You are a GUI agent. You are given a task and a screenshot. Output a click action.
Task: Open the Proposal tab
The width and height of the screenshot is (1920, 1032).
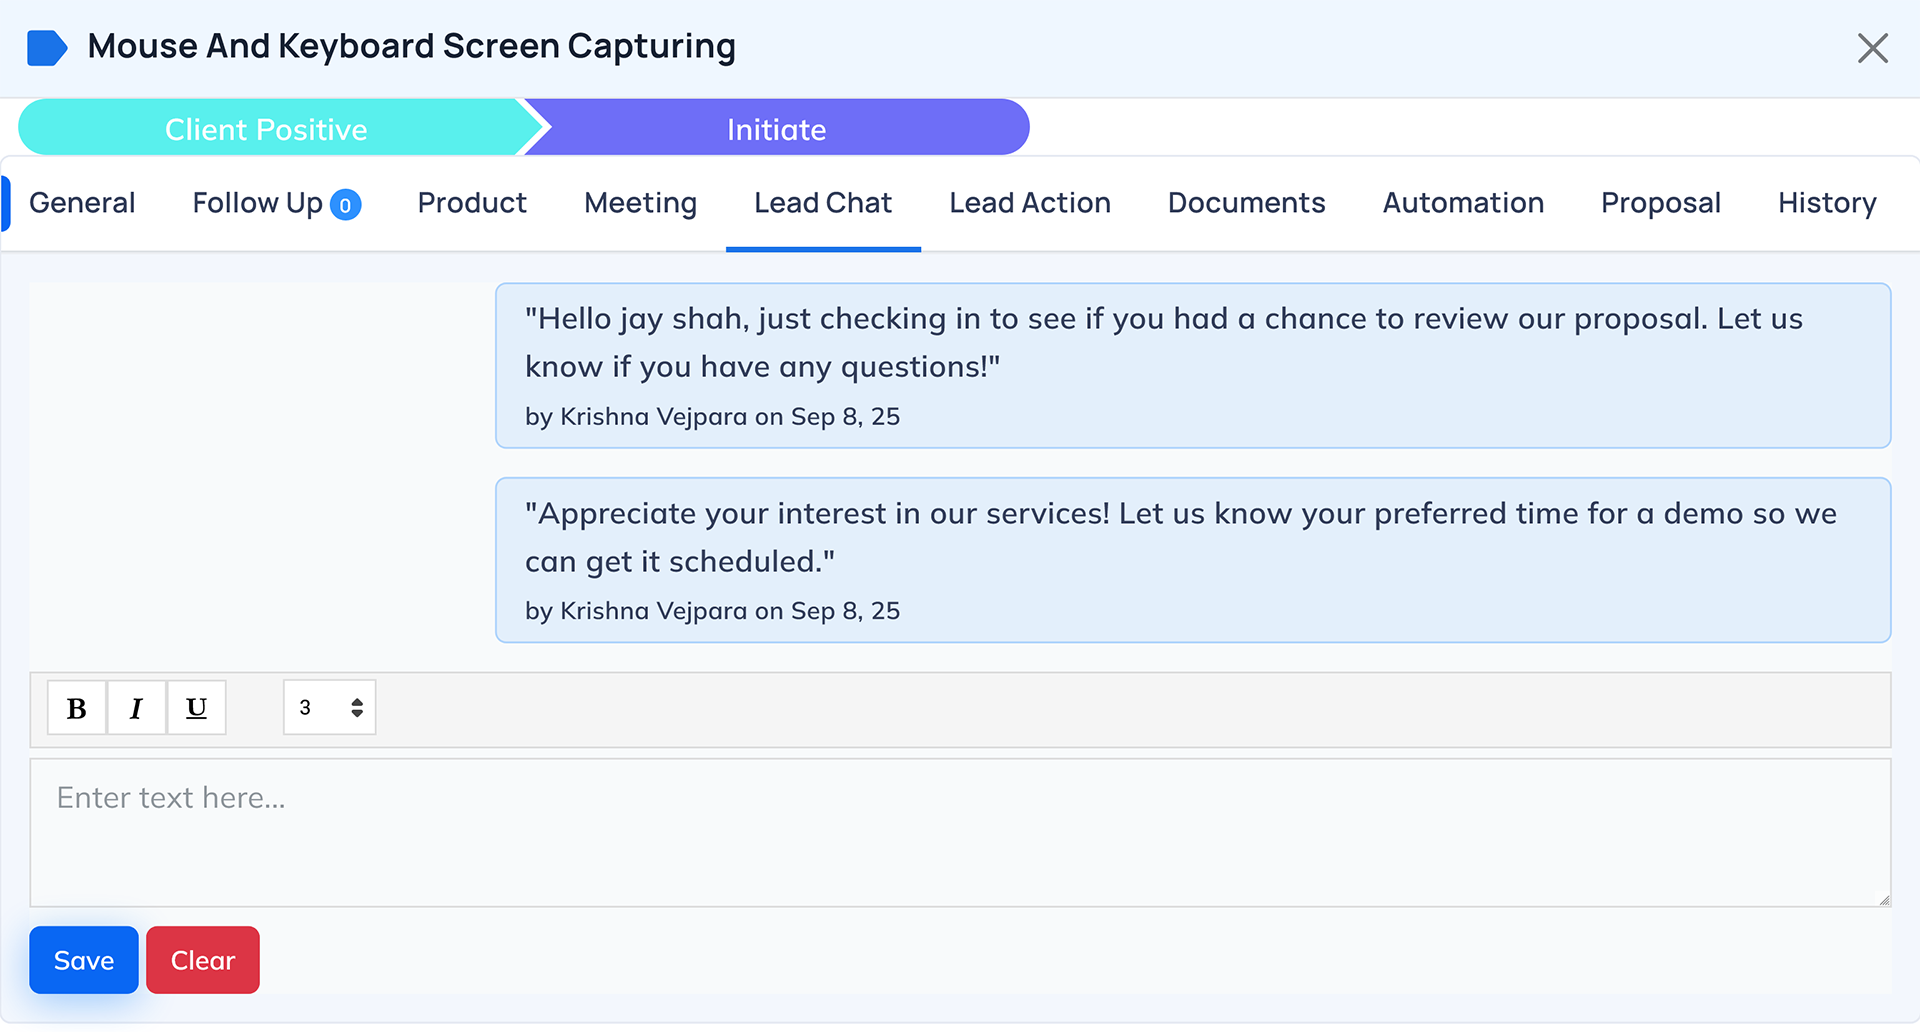click(x=1660, y=203)
